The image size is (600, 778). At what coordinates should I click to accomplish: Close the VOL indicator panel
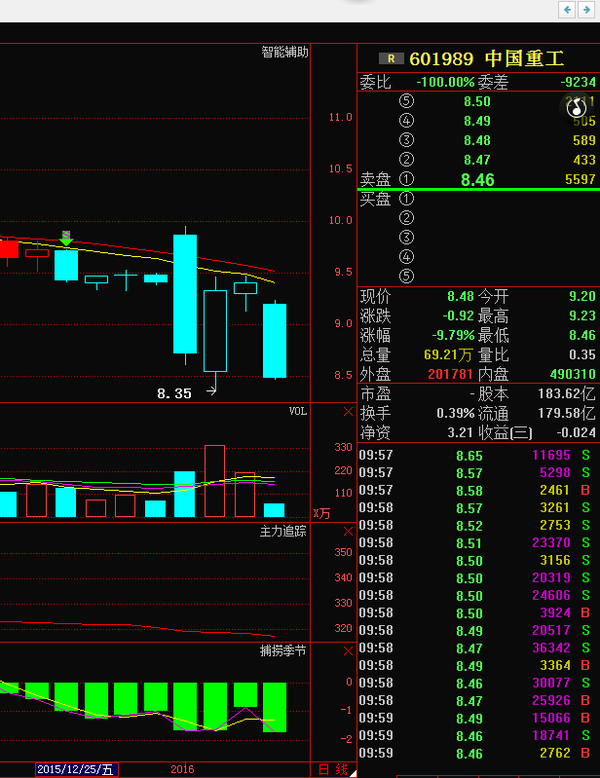pyautogui.click(x=348, y=411)
